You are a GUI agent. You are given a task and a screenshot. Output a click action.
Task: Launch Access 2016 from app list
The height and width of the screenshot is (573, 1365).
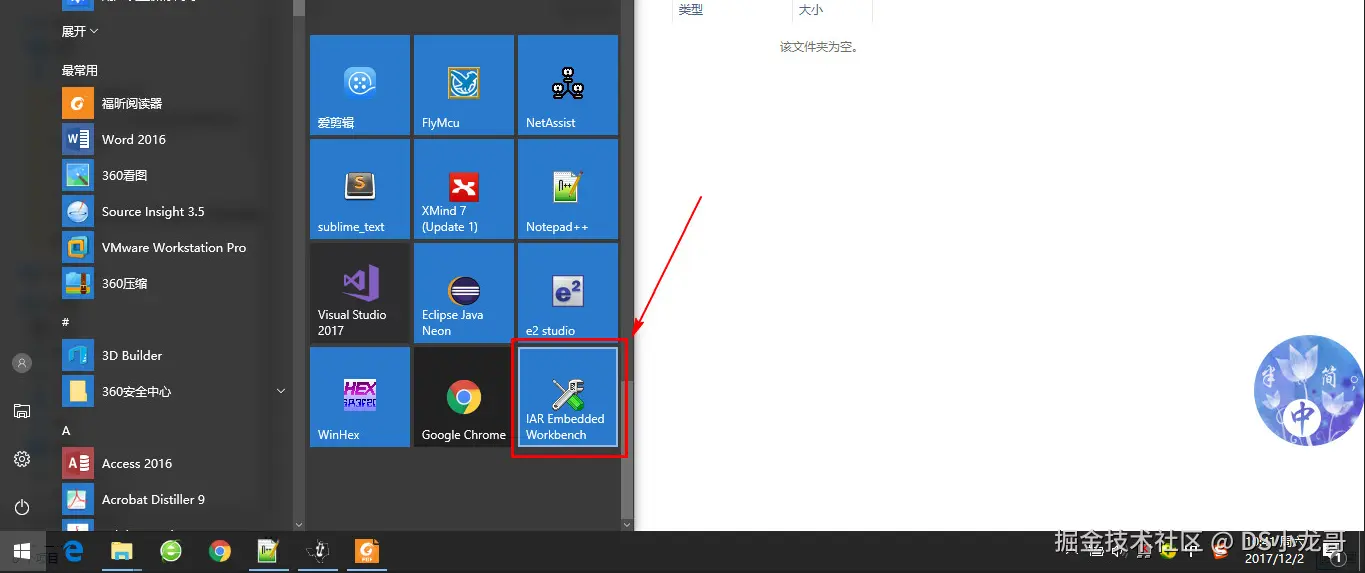coord(175,463)
